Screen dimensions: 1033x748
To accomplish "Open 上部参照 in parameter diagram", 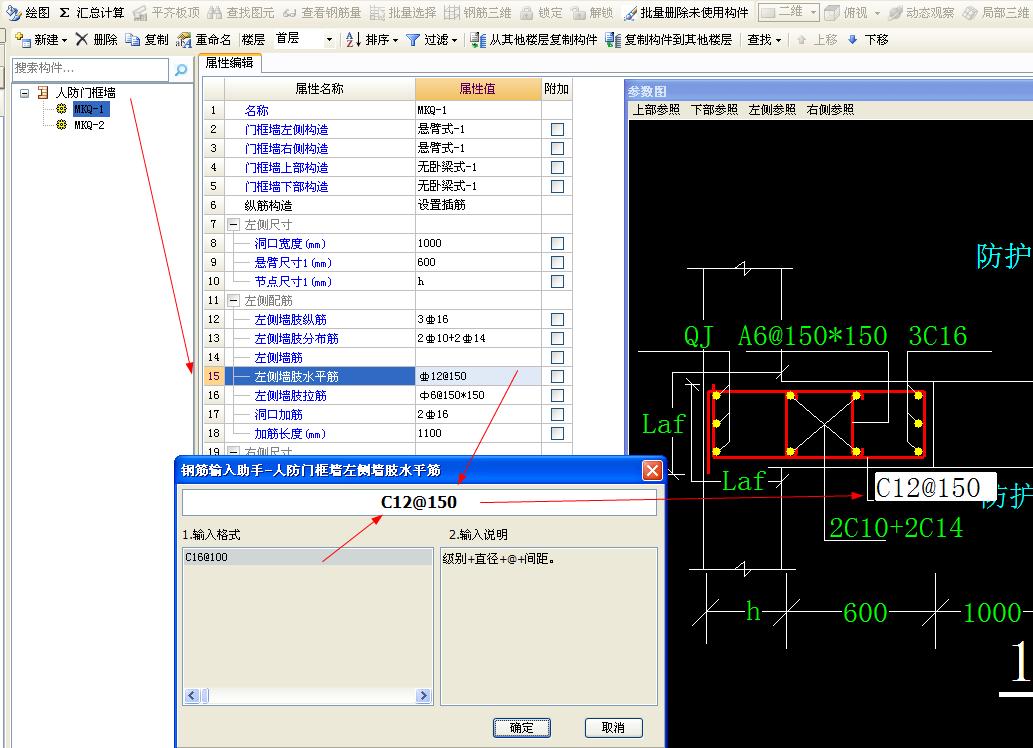I will click(656, 109).
